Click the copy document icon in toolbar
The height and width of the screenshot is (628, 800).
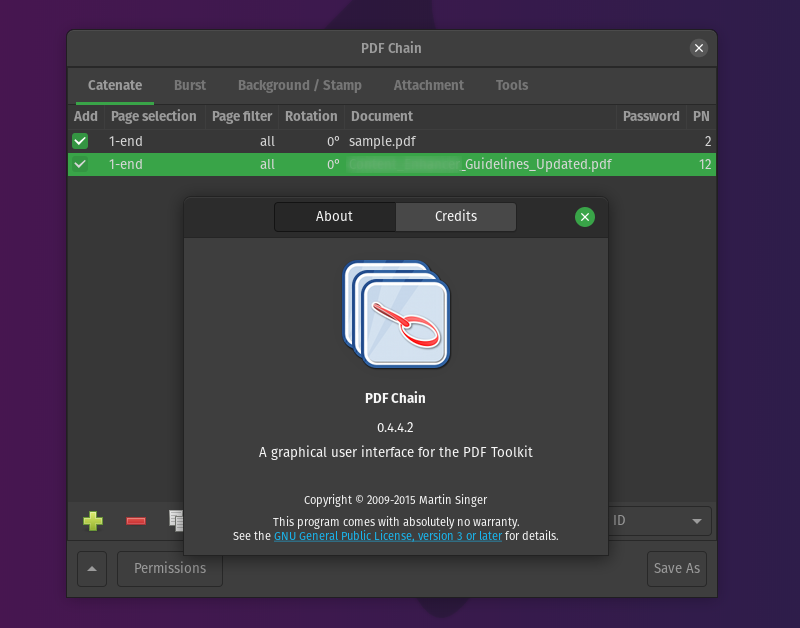click(176, 521)
